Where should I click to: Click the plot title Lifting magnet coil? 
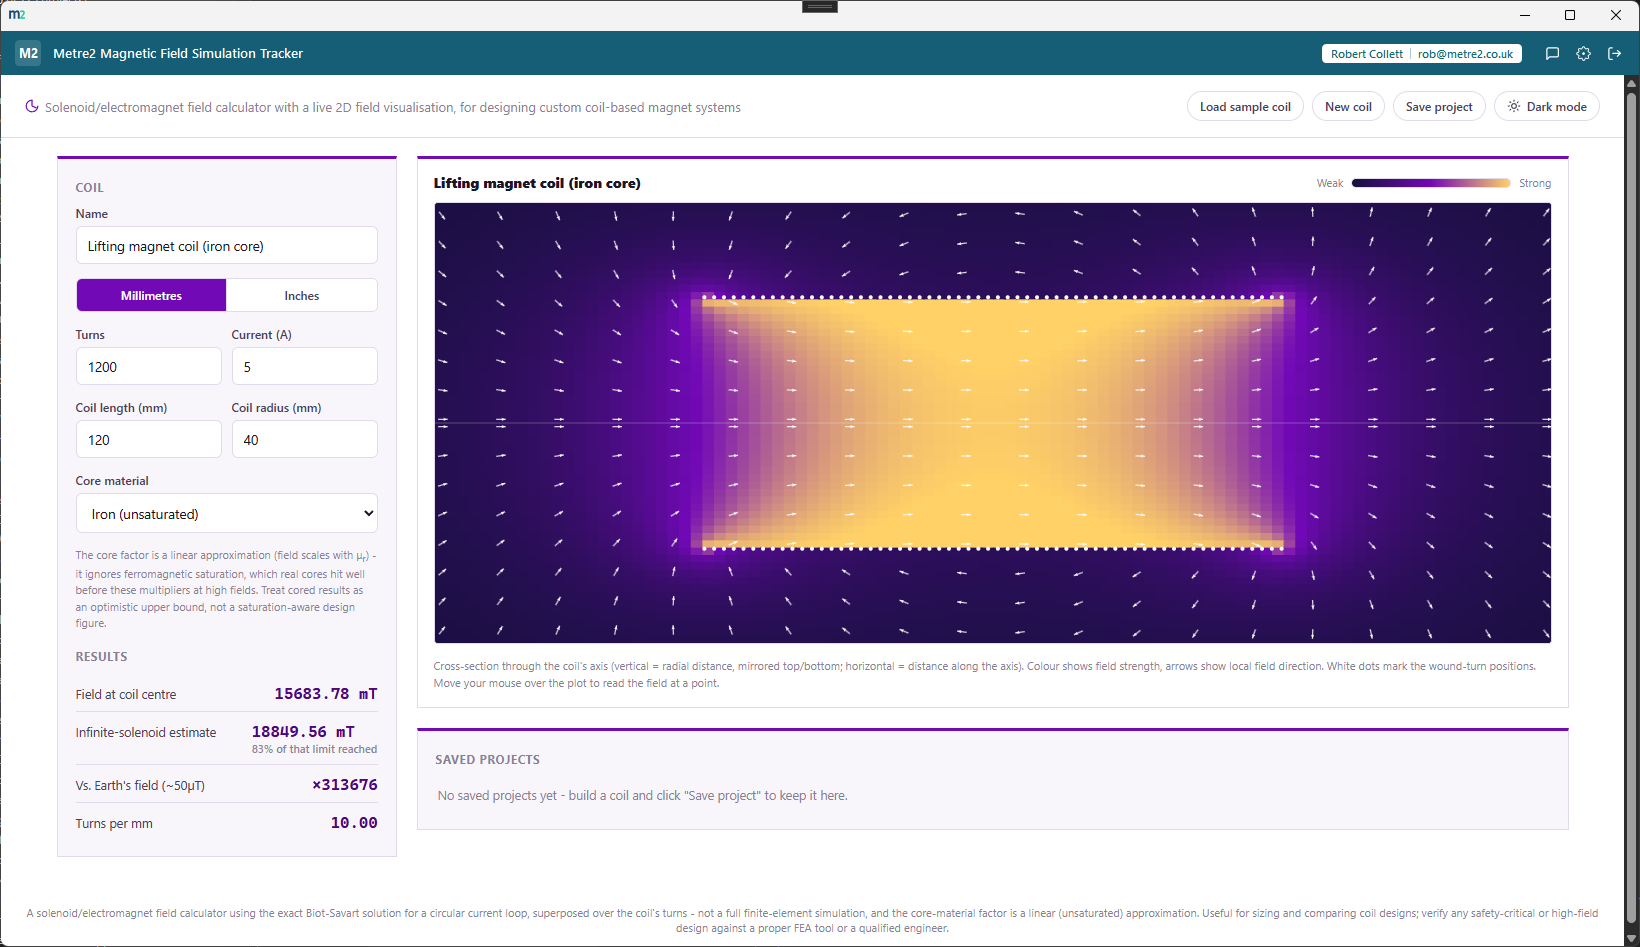pyautogui.click(x=537, y=183)
